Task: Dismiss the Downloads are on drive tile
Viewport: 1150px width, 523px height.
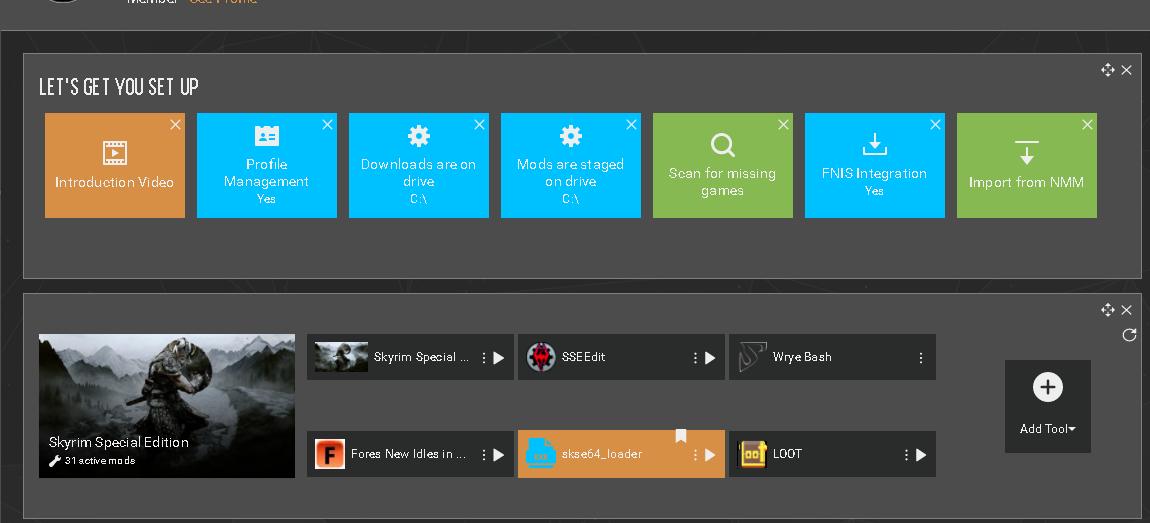Action: [479, 125]
